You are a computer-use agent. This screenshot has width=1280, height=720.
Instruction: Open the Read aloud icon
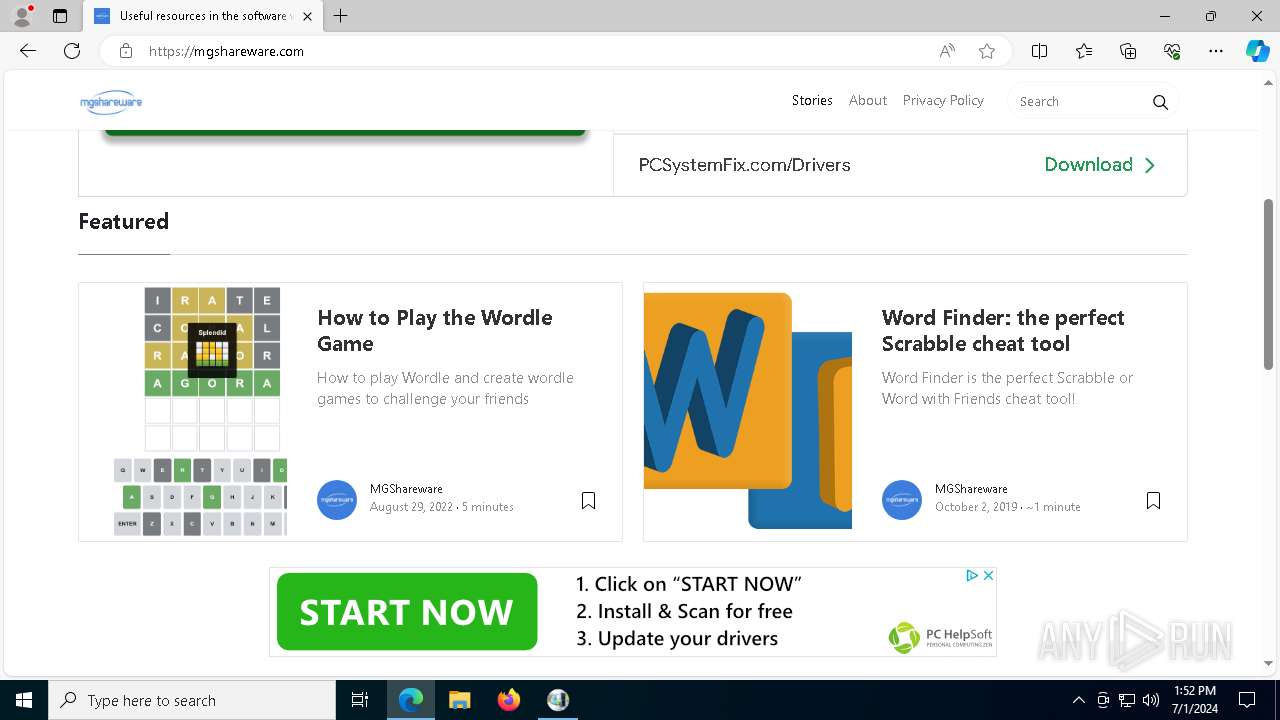pos(947,51)
